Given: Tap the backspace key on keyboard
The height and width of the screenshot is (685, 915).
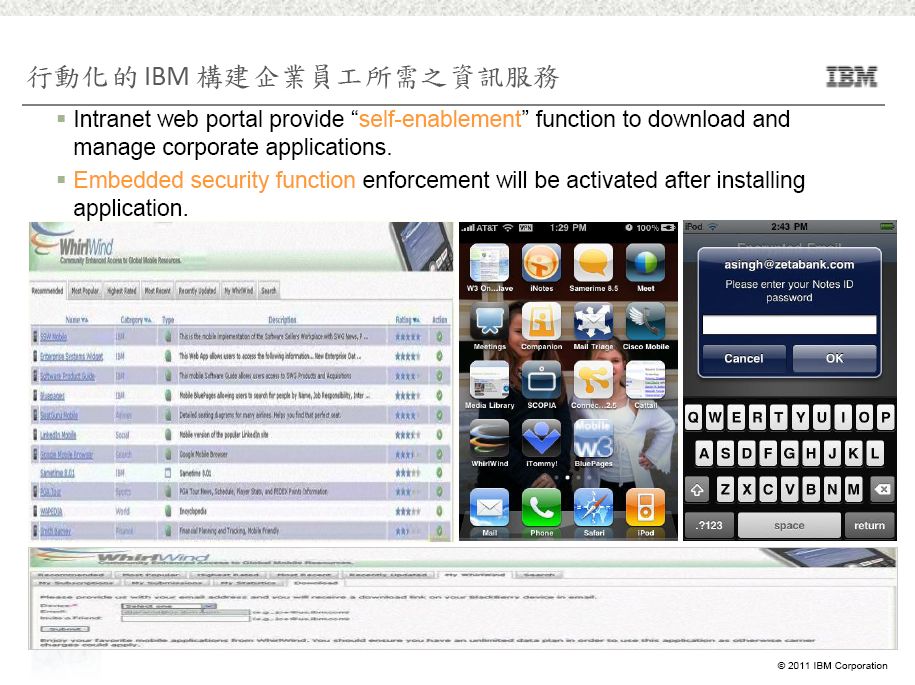Looking at the screenshot, I should (882, 490).
